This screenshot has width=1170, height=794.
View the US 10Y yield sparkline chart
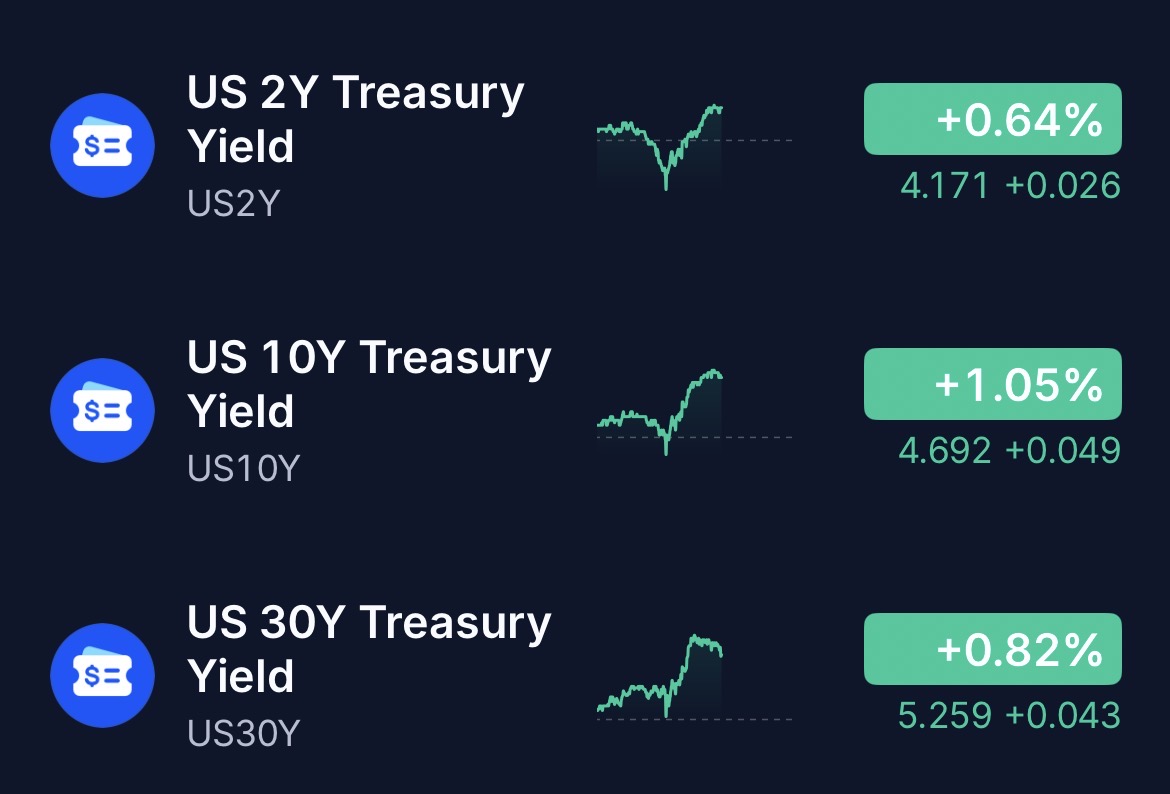694,412
